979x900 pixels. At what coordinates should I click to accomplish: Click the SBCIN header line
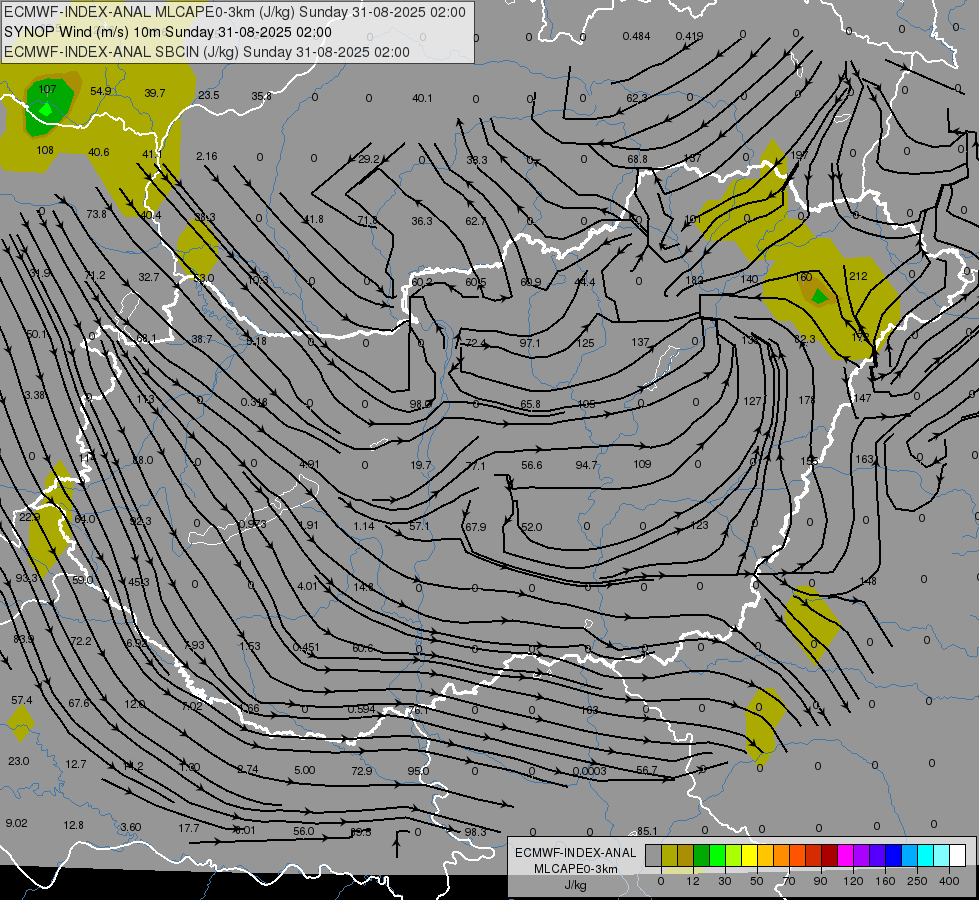[207, 52]
